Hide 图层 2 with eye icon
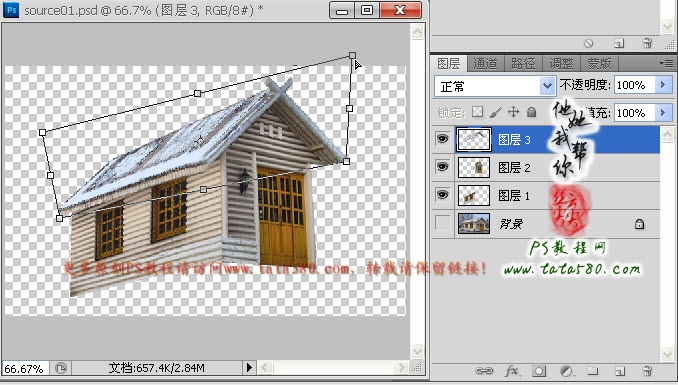This screenshot has width=678, height=385. pos(442,167)
